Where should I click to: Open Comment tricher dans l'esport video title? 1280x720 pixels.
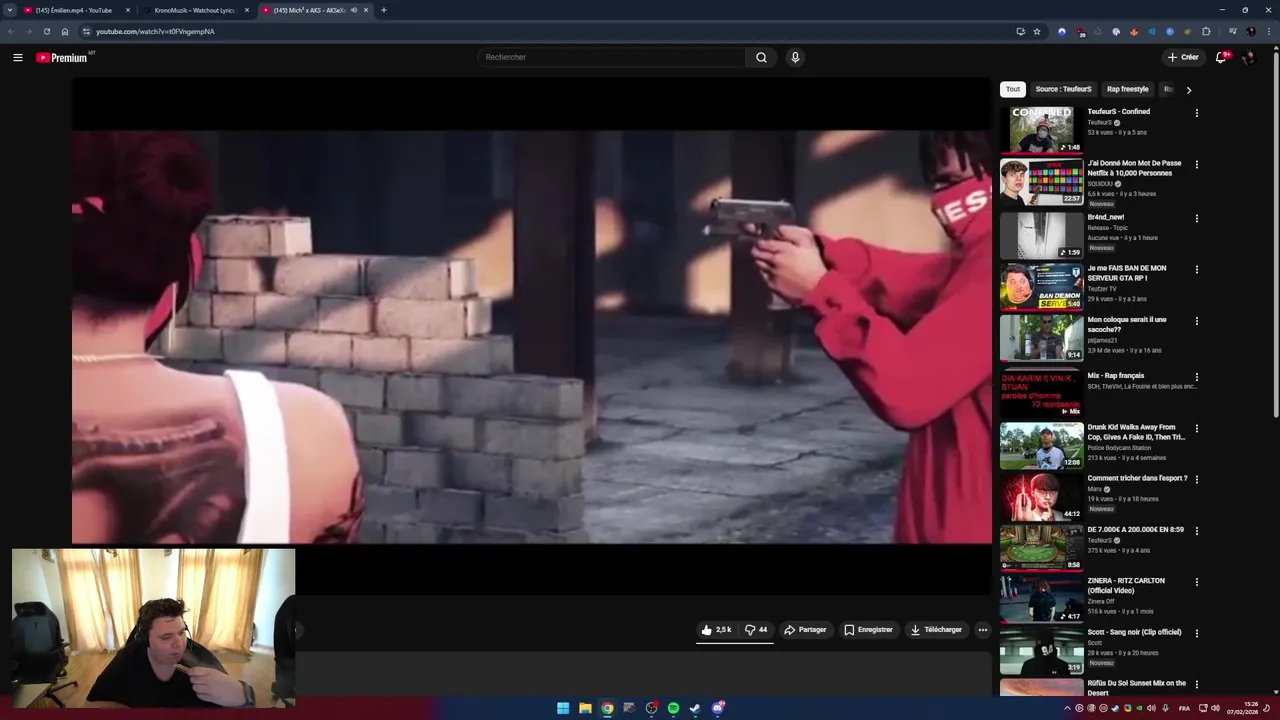1137,478
